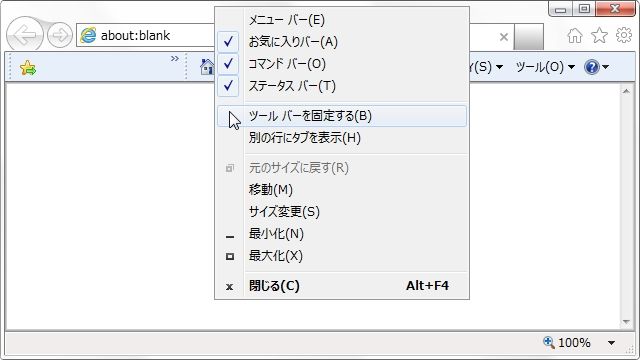Click the zoom magnifier icon in status bar
This screenshot has height=360, width=640.
(x=549, y=342)
